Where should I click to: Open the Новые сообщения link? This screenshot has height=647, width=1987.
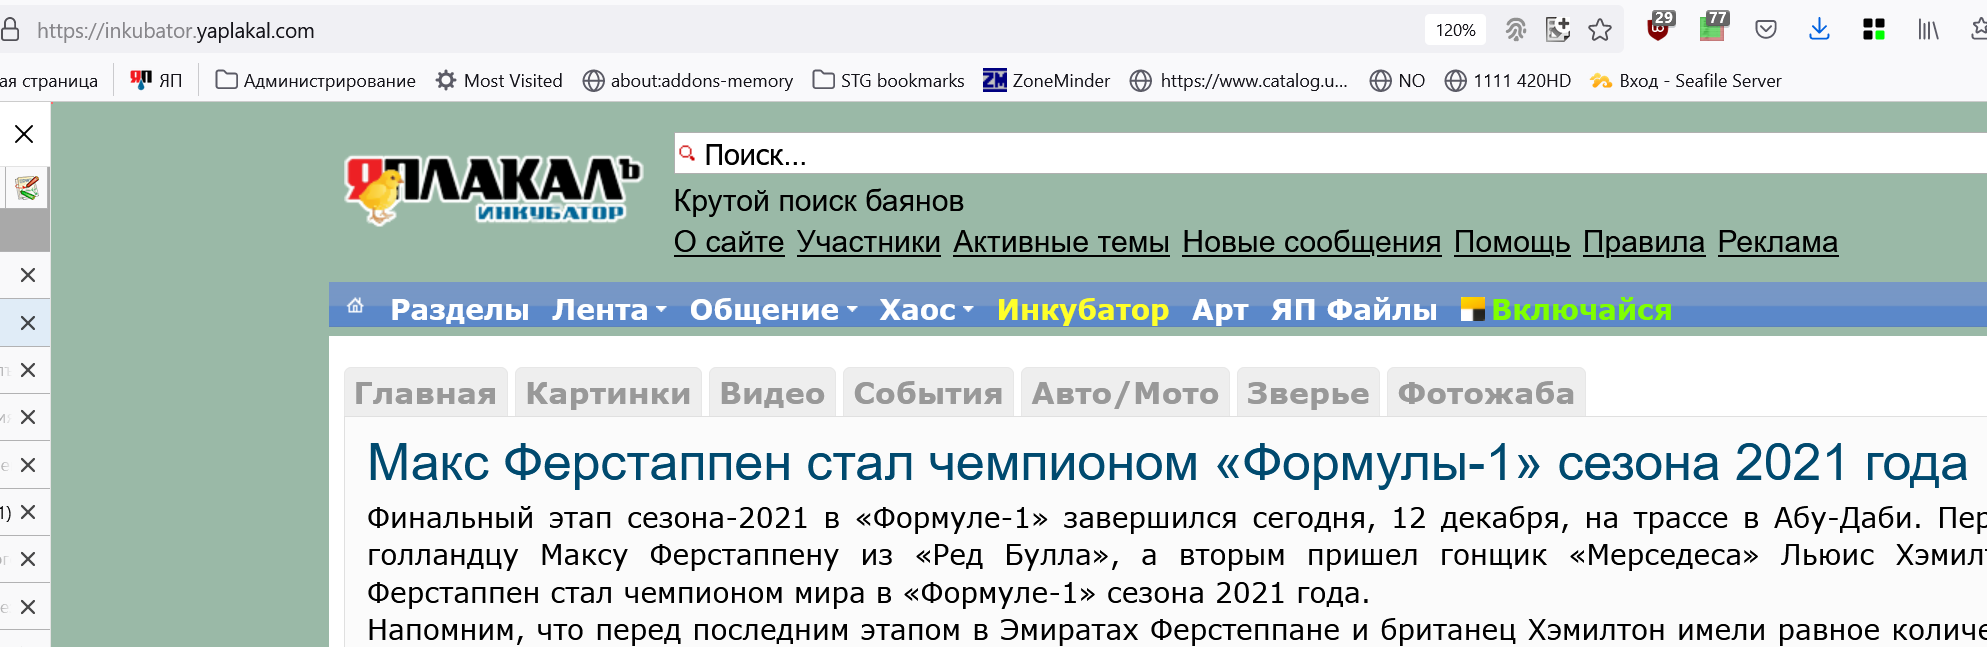coord(1312,242)
